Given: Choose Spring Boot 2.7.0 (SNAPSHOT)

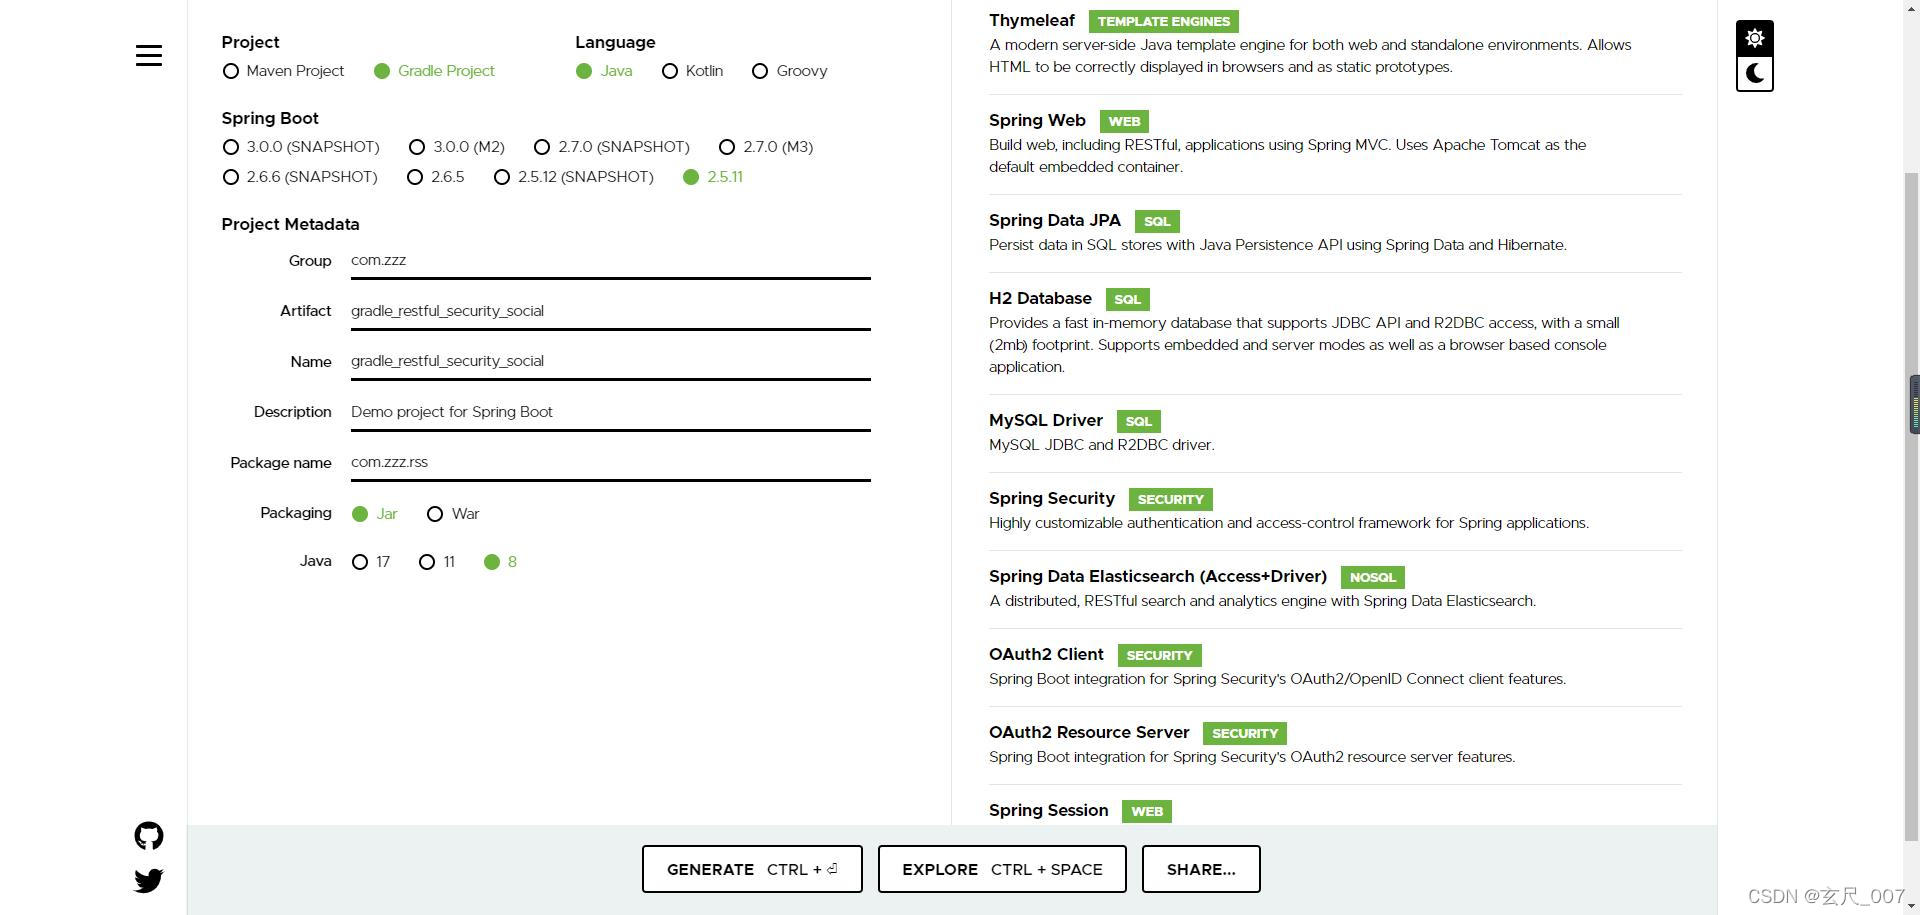Looking at the screenshot, I should coord(612,147).
